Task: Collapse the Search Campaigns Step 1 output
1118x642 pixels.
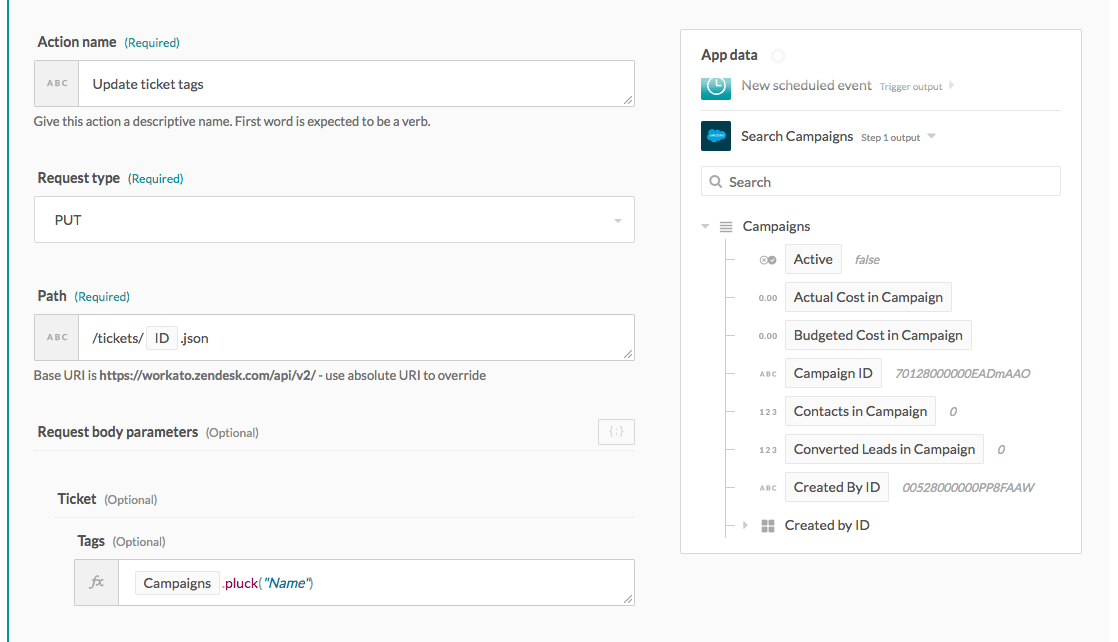Action: coord(932,136)
